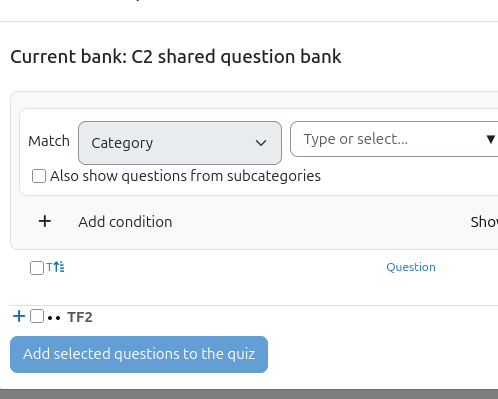
Task: Click the Current bank C2 shared question bank heading
Action: [176, 57]
